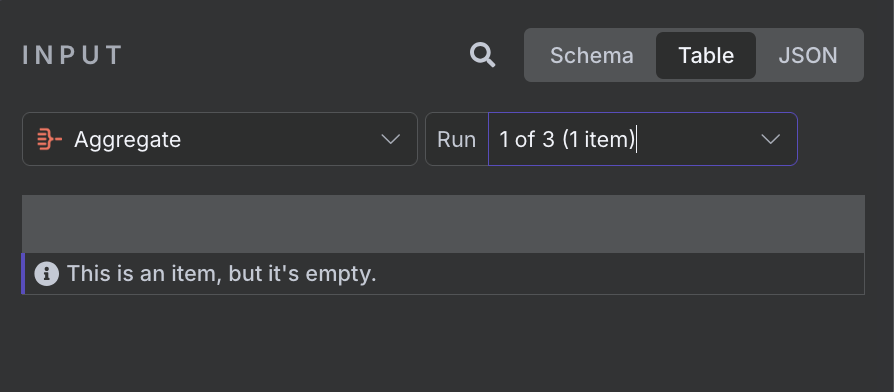Click the INPUT panel heading
The width and height of the screenshot is (894, 392).
pos(72,55)
